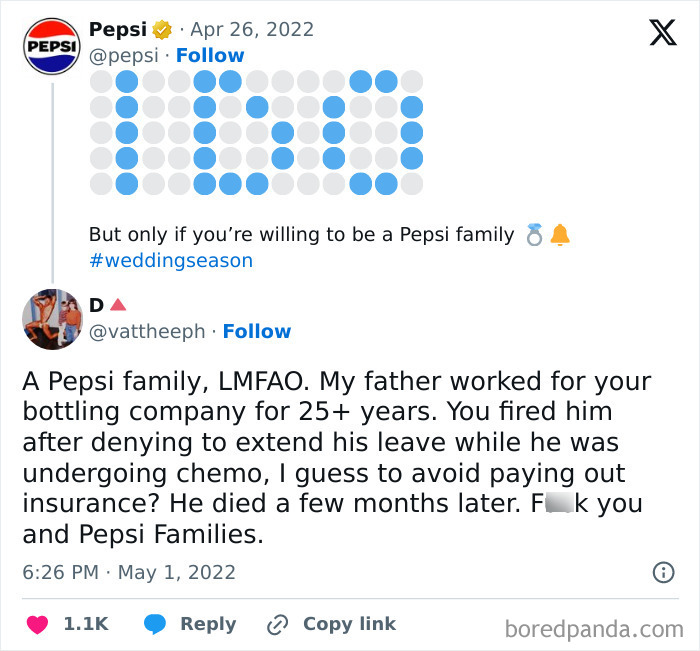Click the @pepsi handle text
The width and height of the screenshot is (700, 651).
click(x=125, y=55)
